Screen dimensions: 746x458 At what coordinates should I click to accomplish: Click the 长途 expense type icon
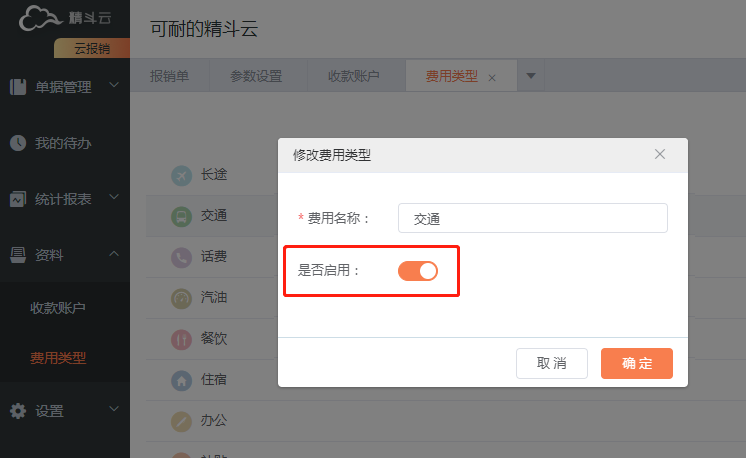tap(181, 176)
